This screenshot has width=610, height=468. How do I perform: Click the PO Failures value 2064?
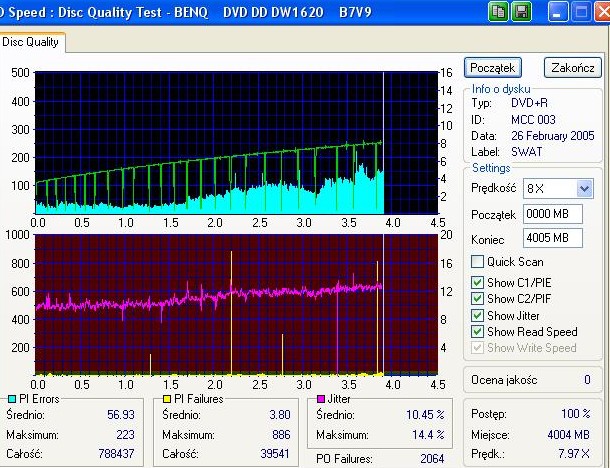[432, 459]
